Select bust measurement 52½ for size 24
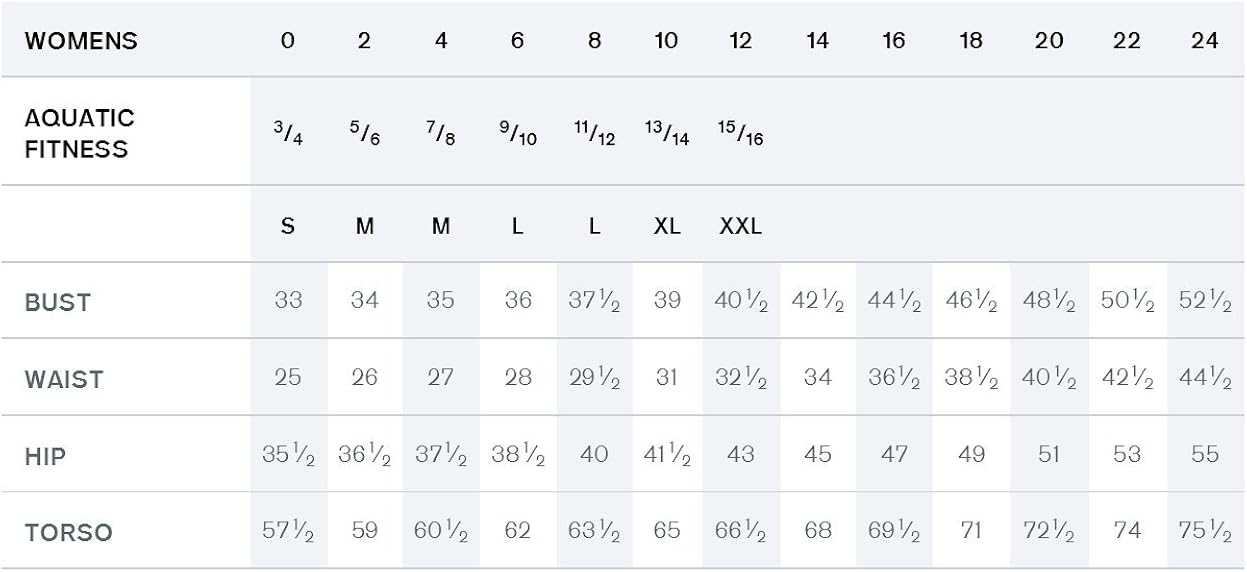The height and width of the screenshot is (572, 1247). point(1204,301)
